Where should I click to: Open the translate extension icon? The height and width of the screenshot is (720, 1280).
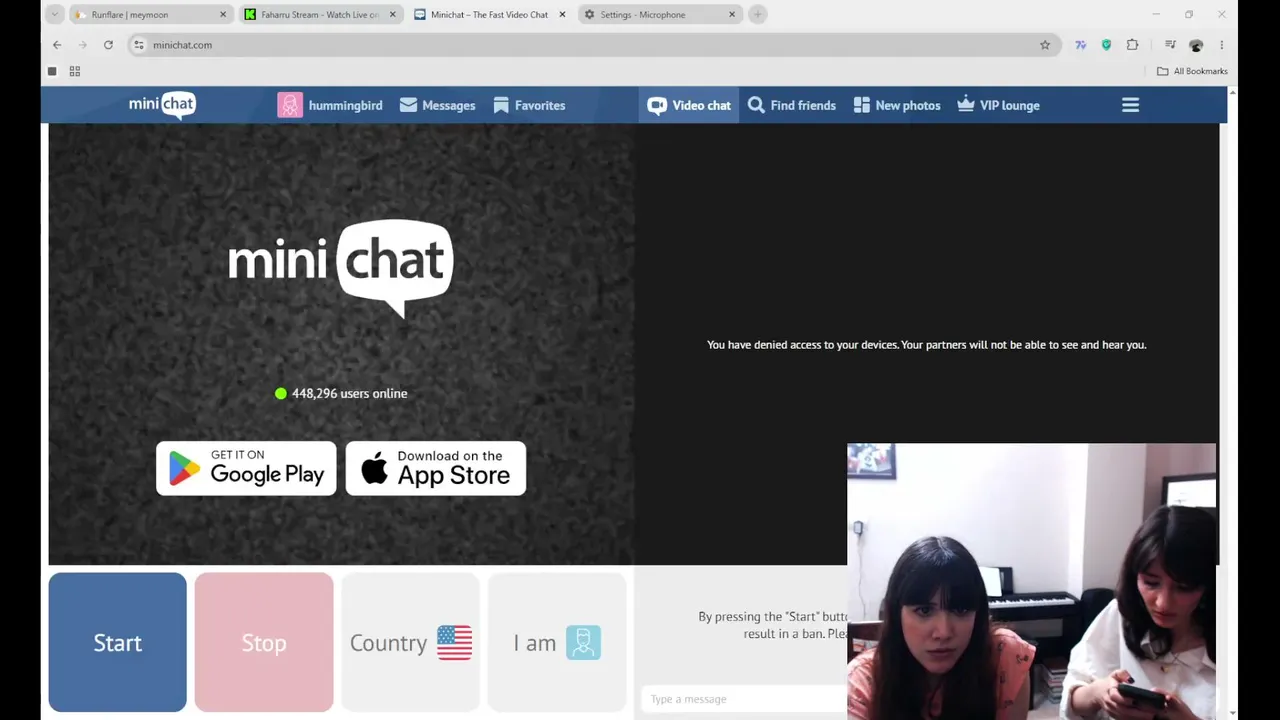pyautogui.click(x=1080, y=45)
